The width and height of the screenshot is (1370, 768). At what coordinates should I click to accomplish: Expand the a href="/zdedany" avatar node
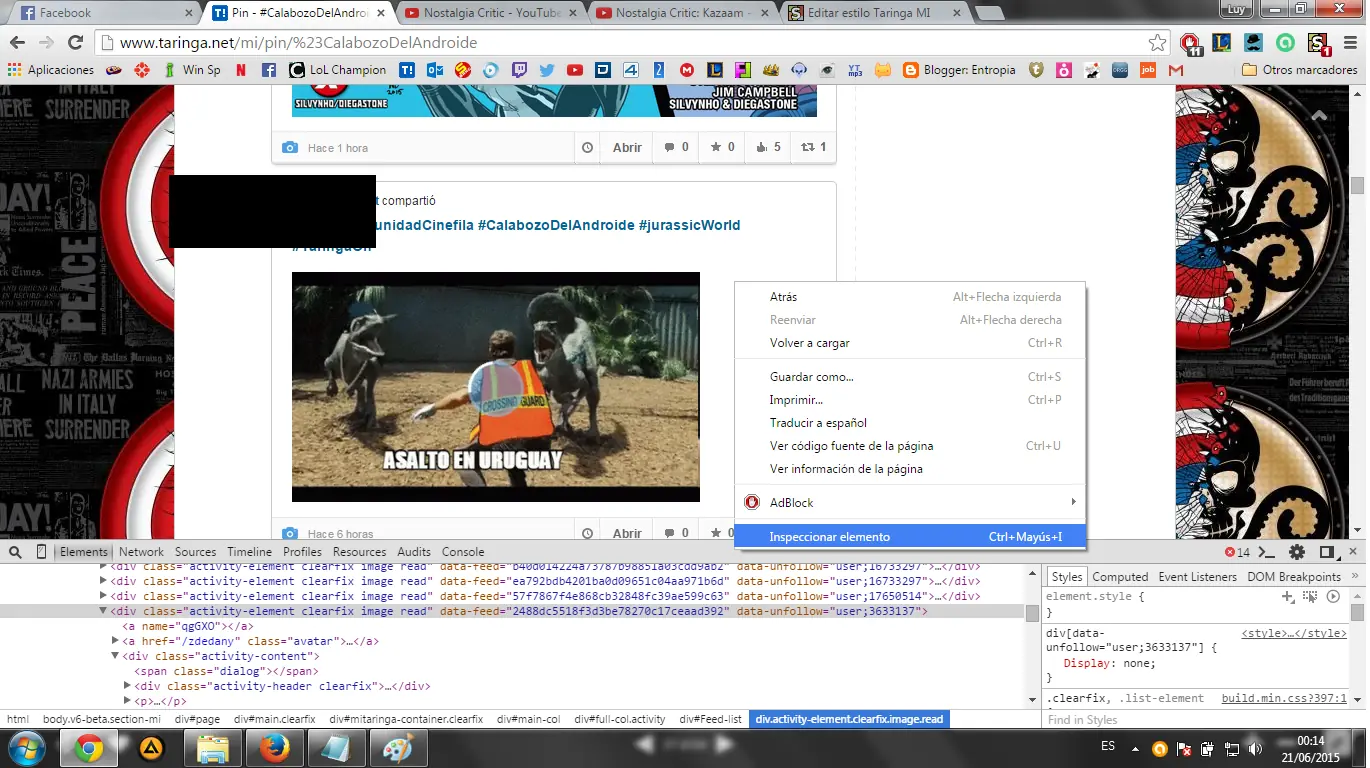(115, 641)
